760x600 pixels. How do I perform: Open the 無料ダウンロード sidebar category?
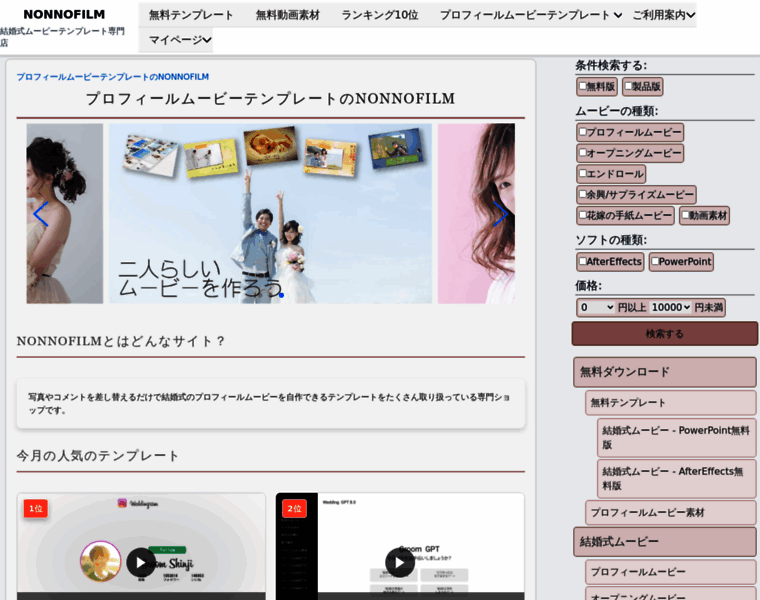(665, 372)
